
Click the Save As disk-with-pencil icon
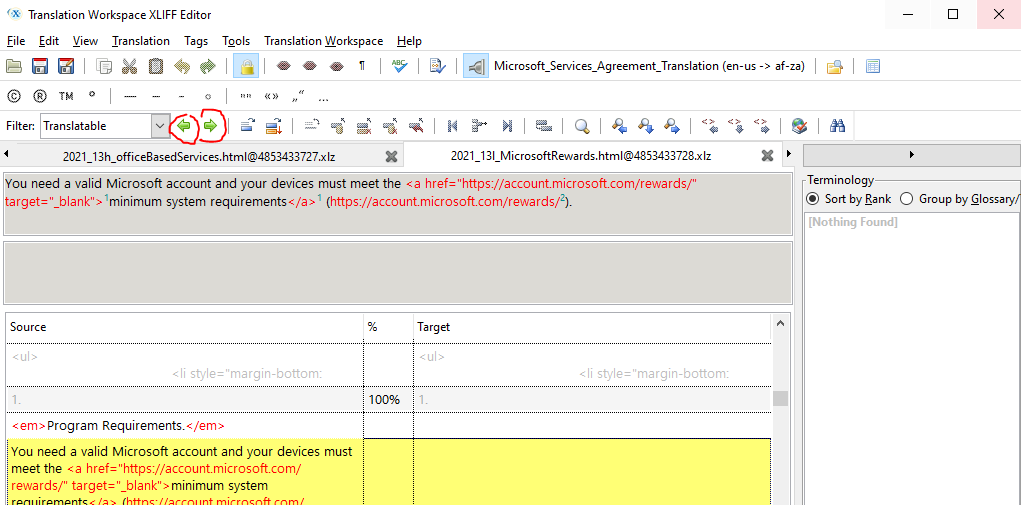point(66,66)
